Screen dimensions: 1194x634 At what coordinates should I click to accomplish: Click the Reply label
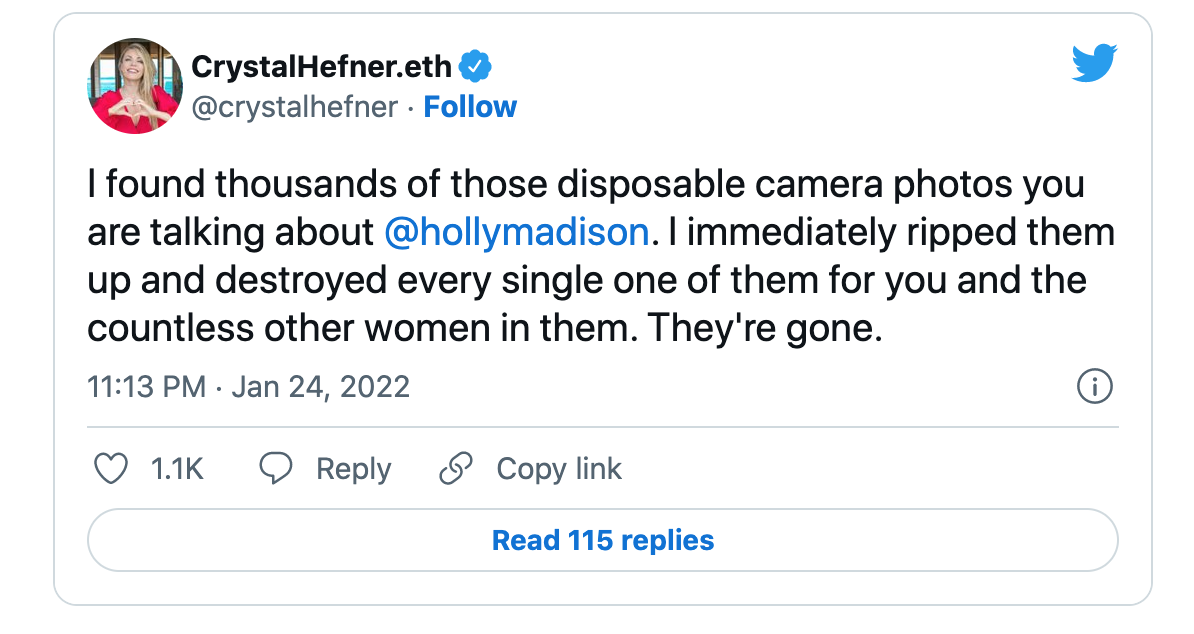353,470
